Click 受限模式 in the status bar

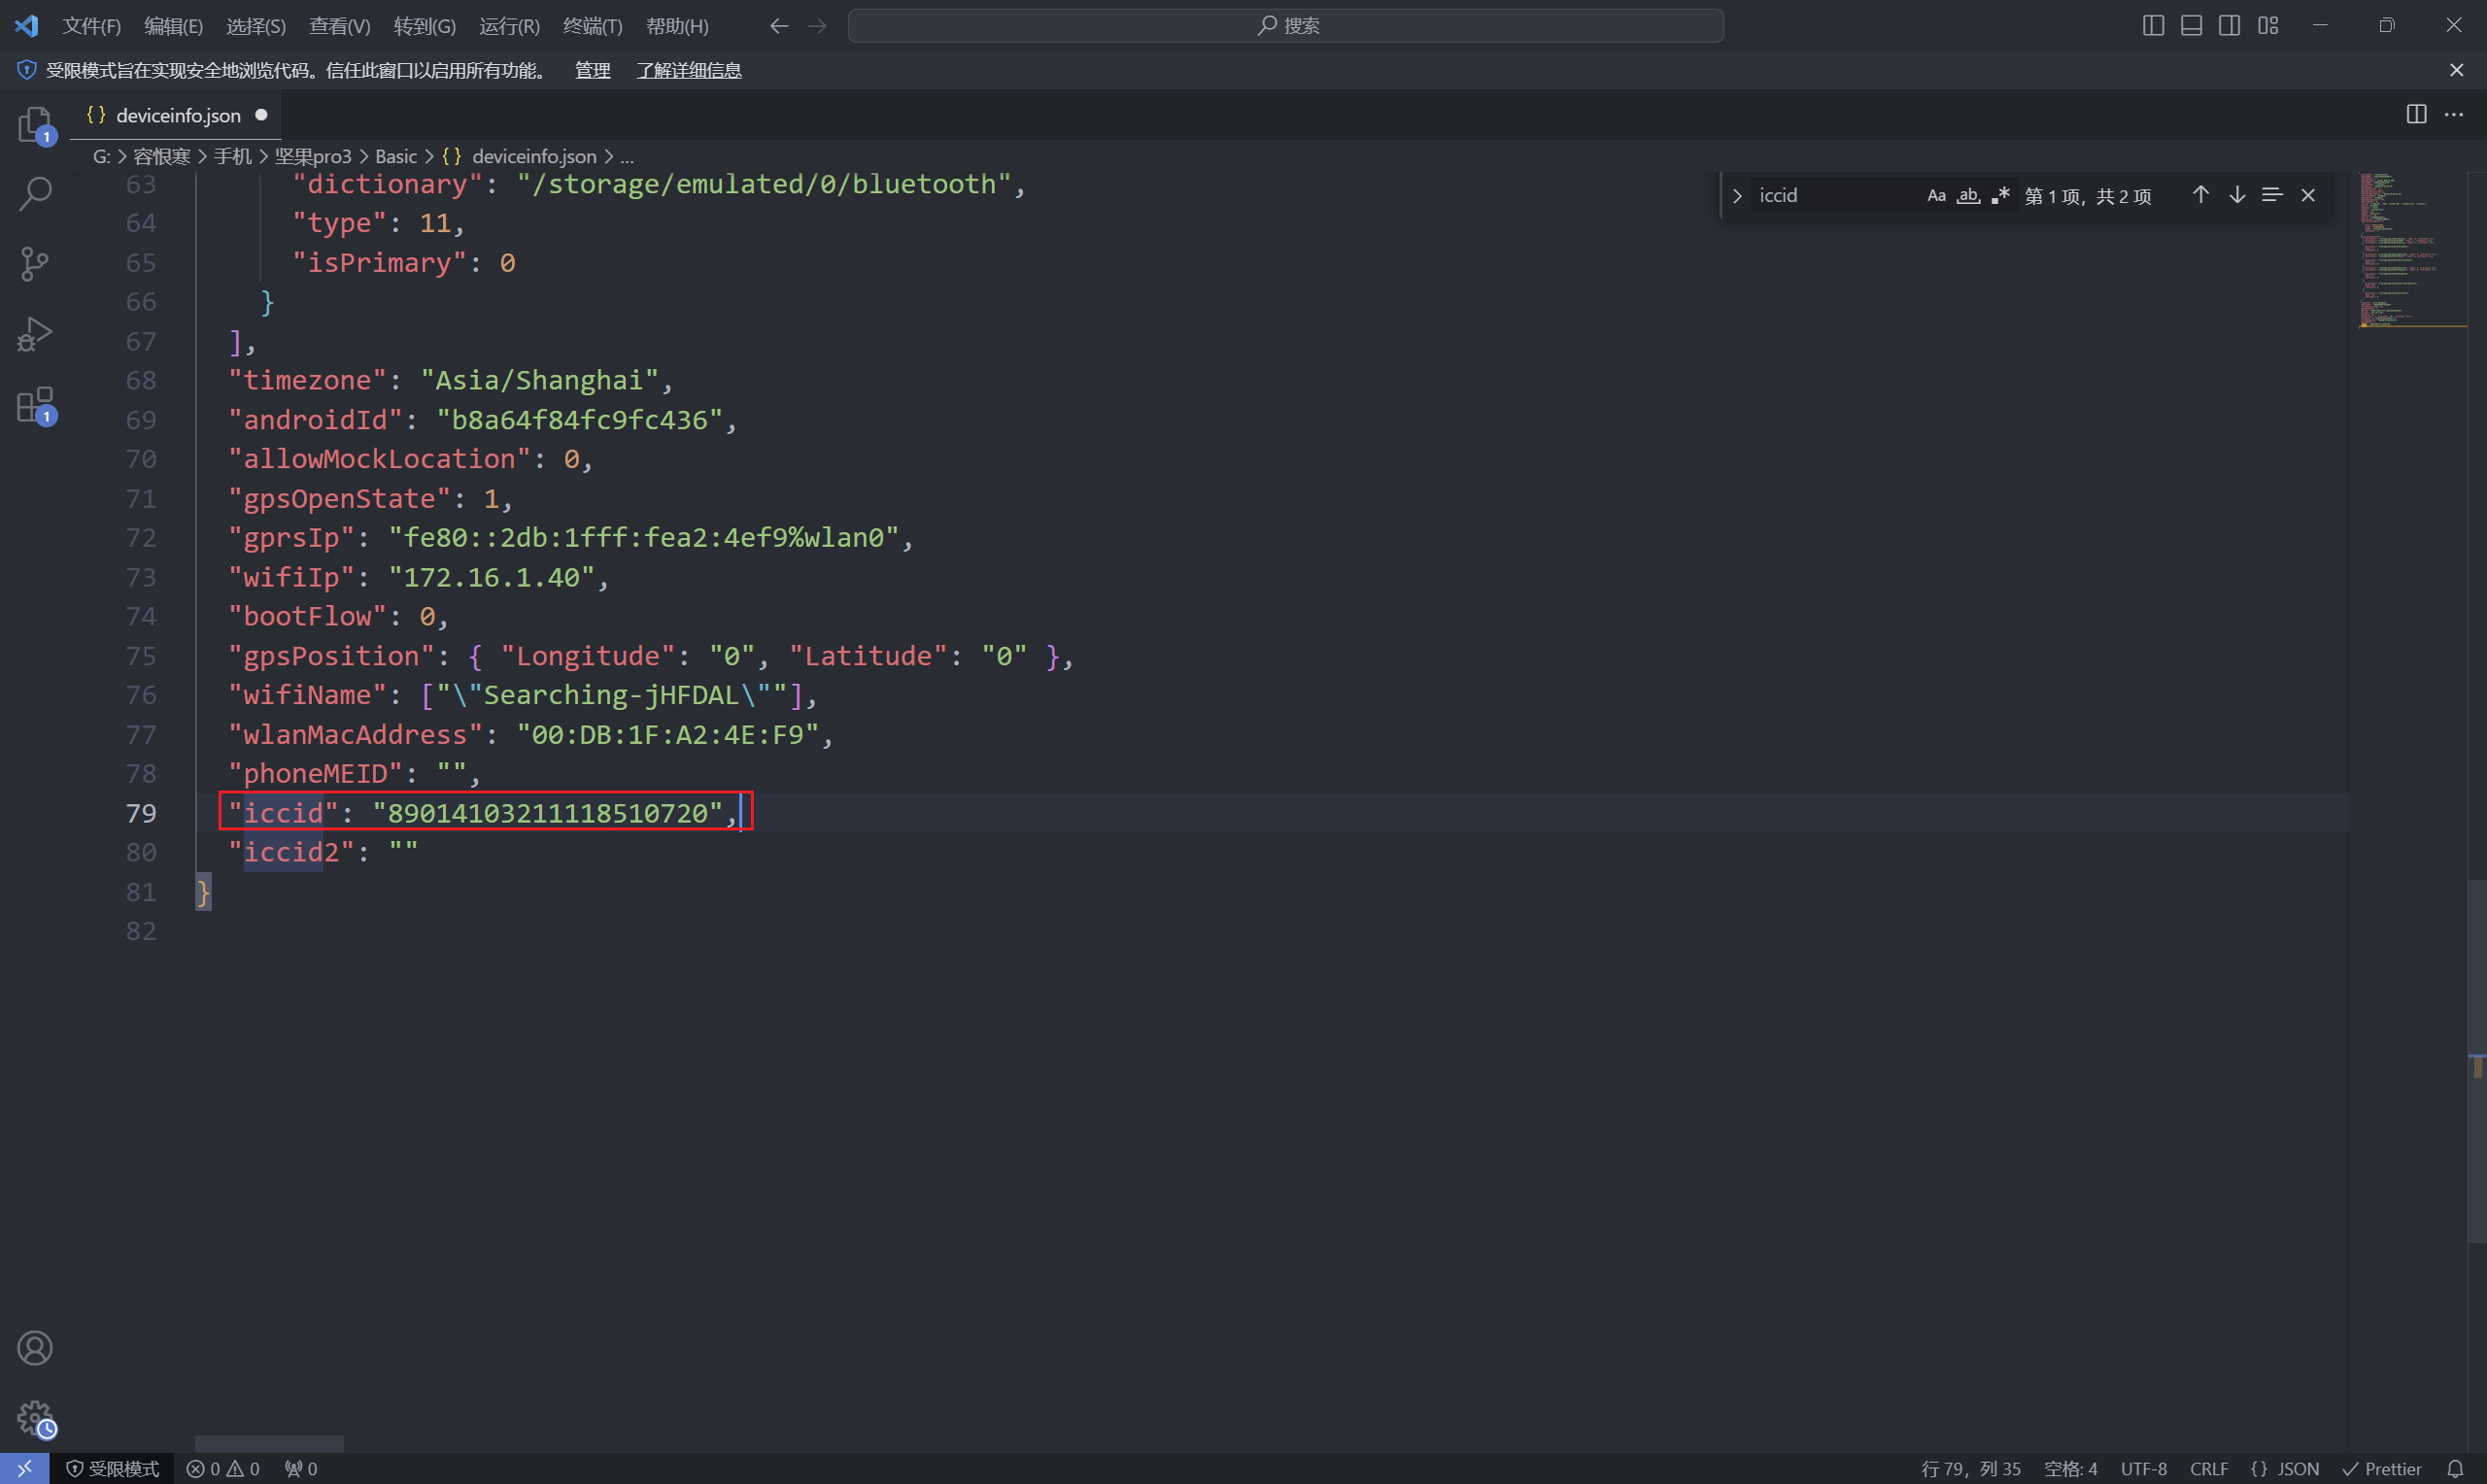[x=112, y=1468]
